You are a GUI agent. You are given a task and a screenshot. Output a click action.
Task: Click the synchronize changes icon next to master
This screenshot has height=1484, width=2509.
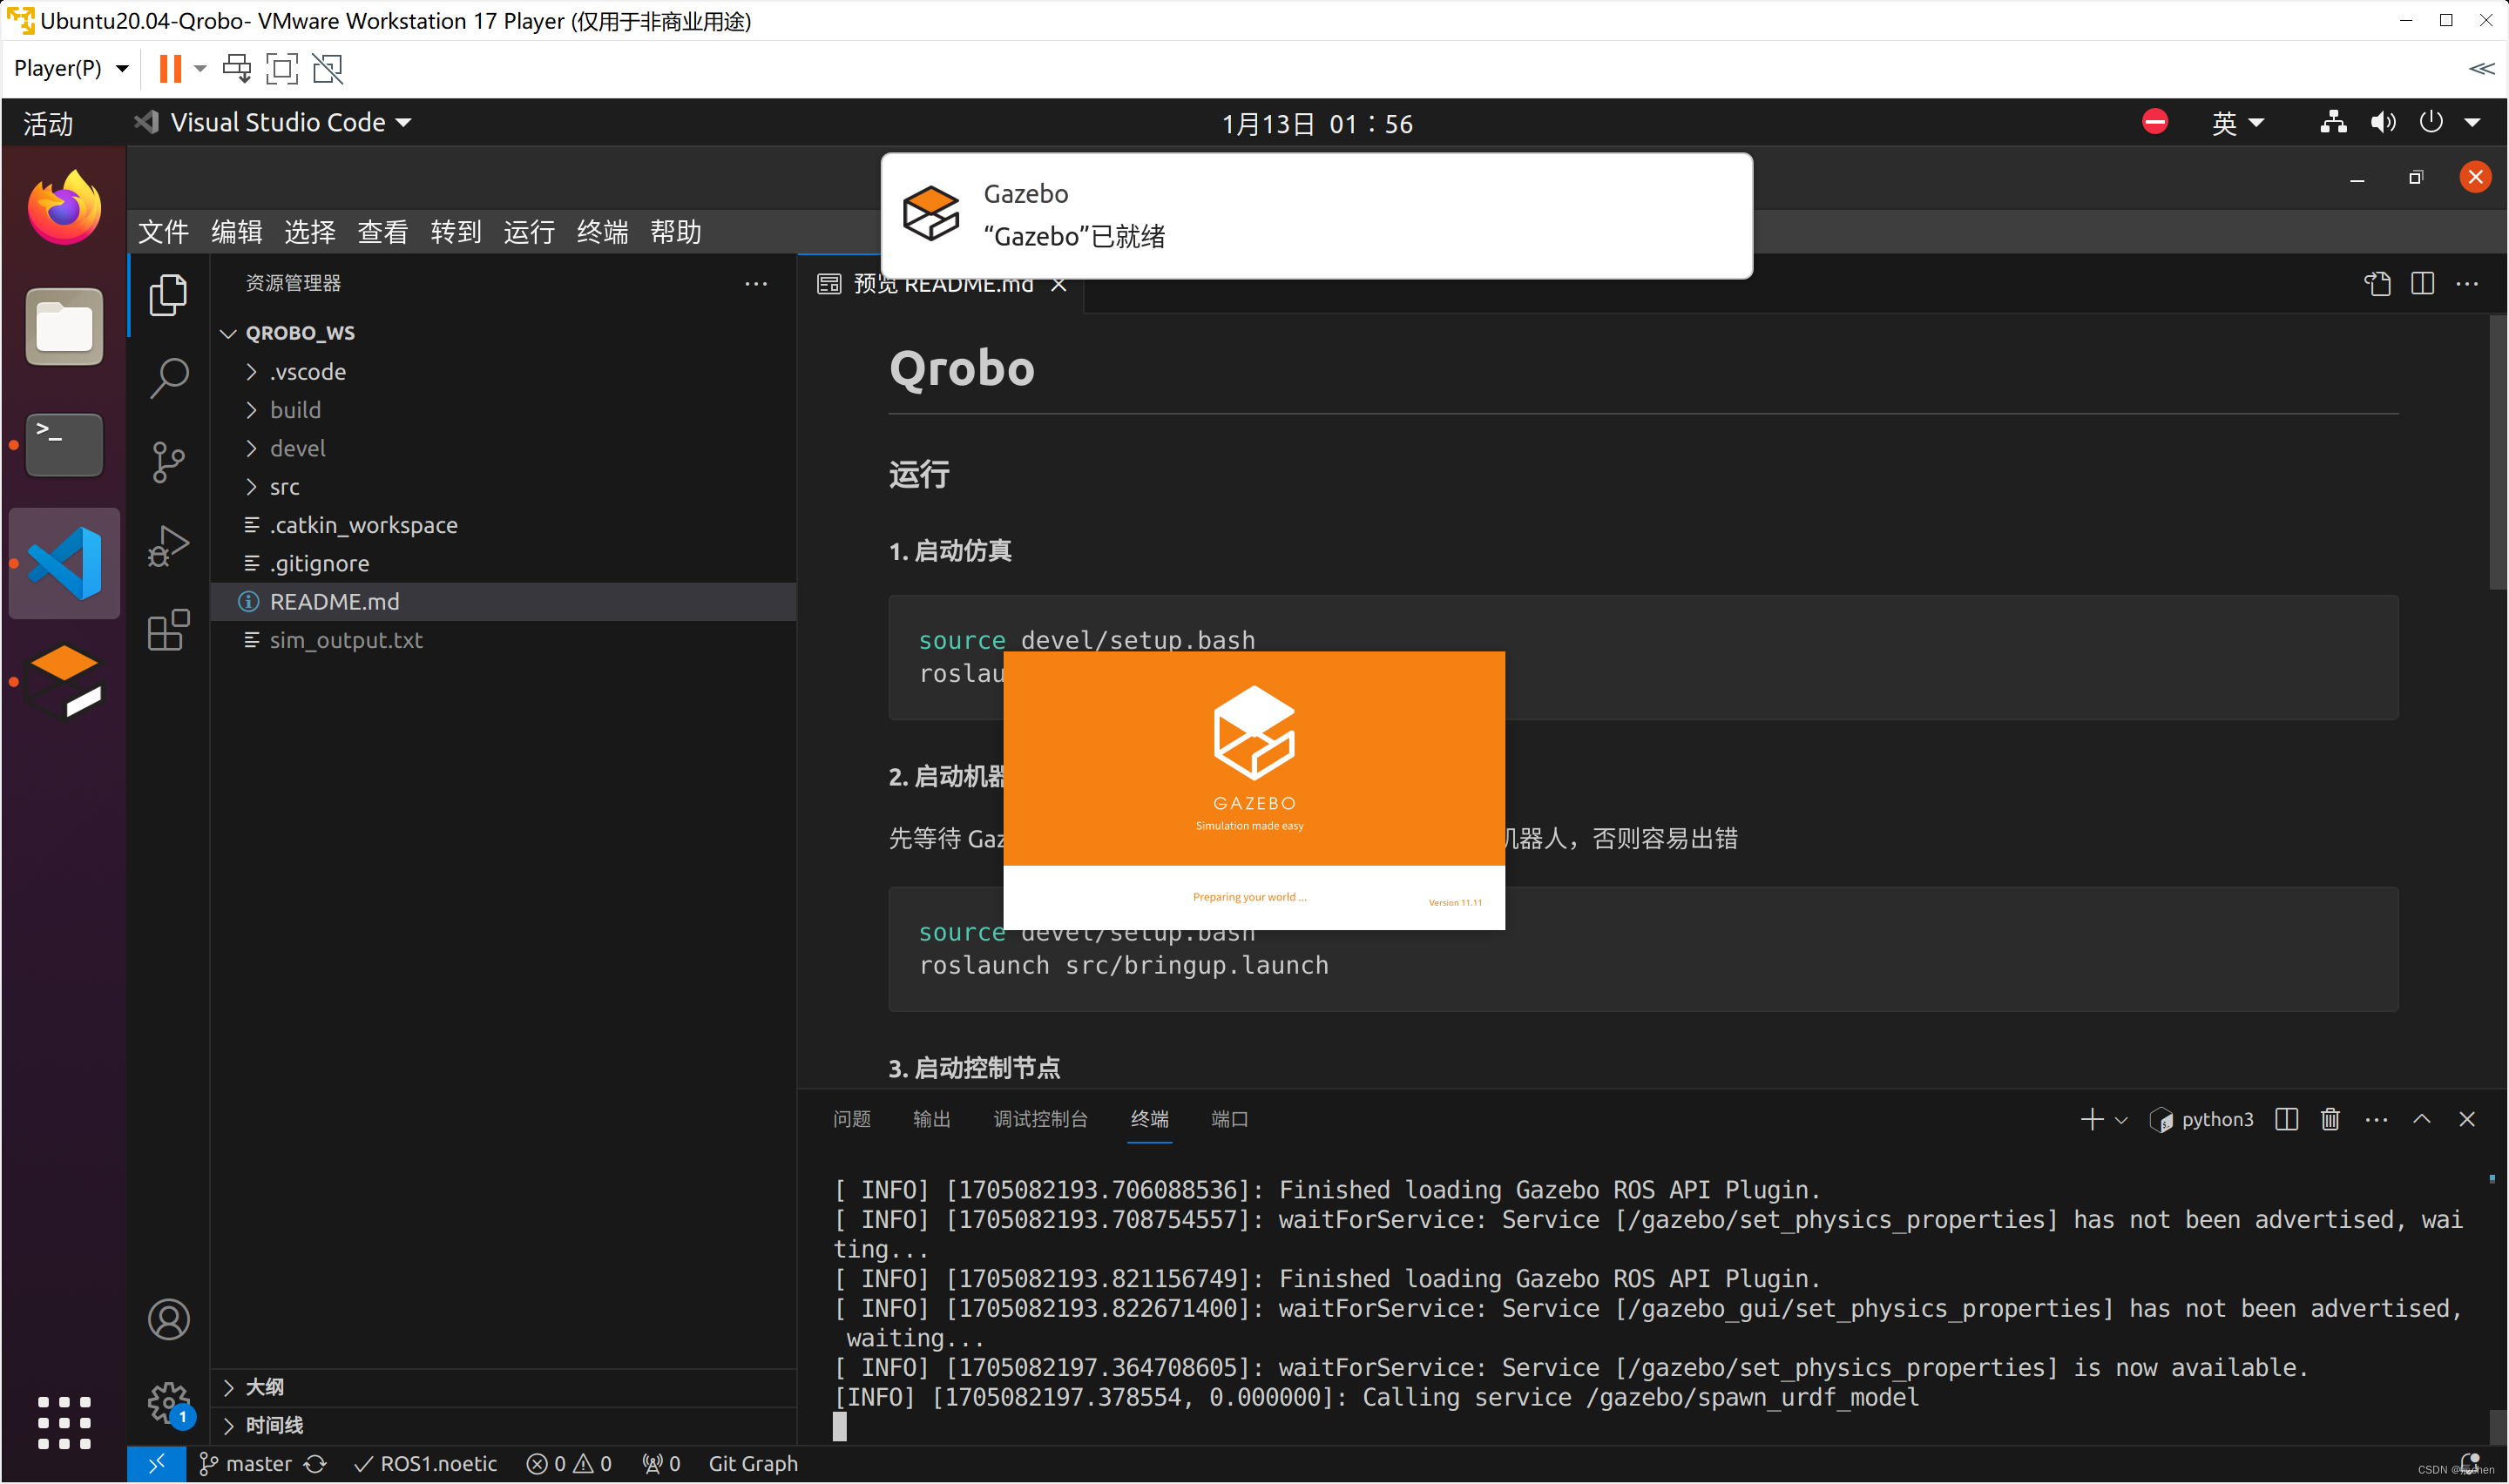click(x=315, y=1464)
